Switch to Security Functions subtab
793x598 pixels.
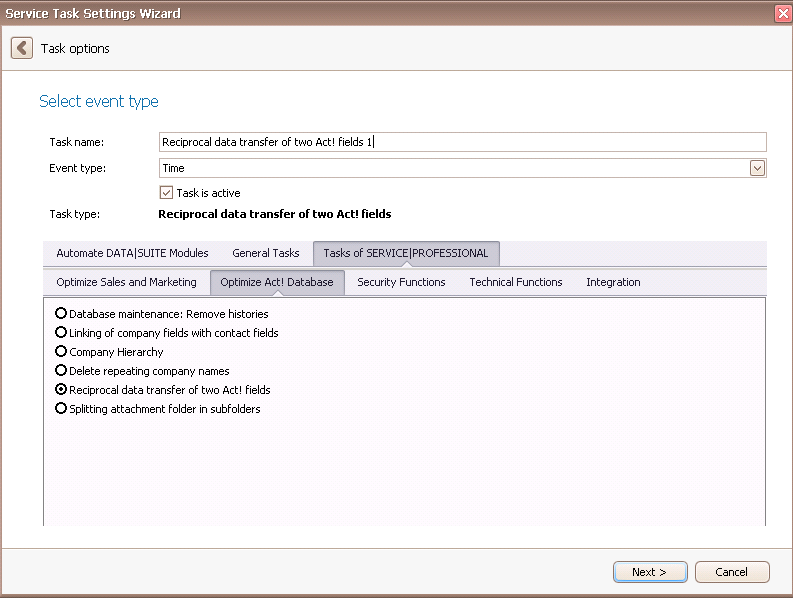(x=401, y=282)
